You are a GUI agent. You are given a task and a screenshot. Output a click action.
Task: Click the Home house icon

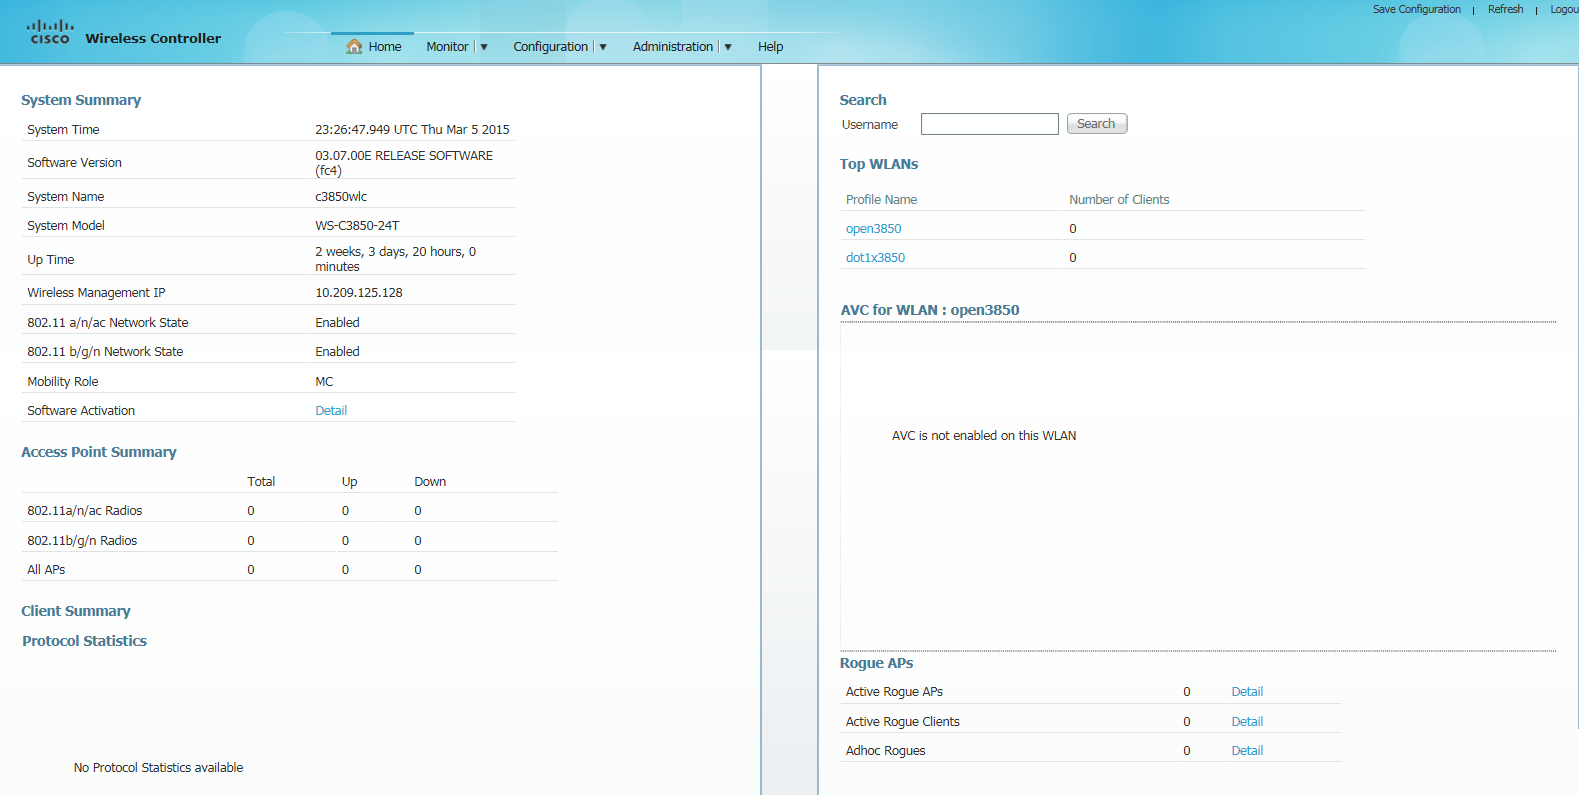click(x=354, y=46)
